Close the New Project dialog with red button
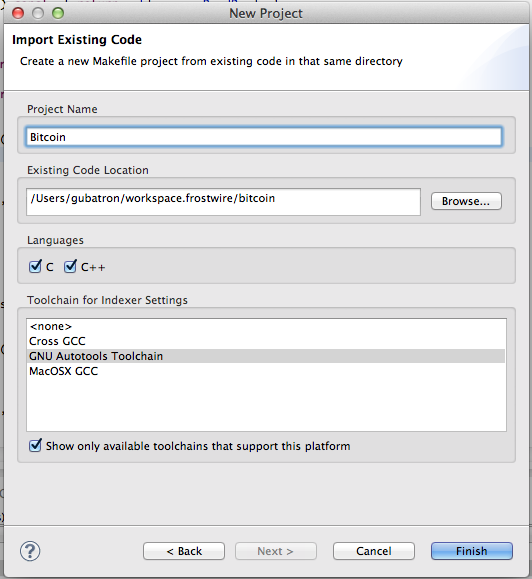The image size is (532, 579). [x=18, y=13]
